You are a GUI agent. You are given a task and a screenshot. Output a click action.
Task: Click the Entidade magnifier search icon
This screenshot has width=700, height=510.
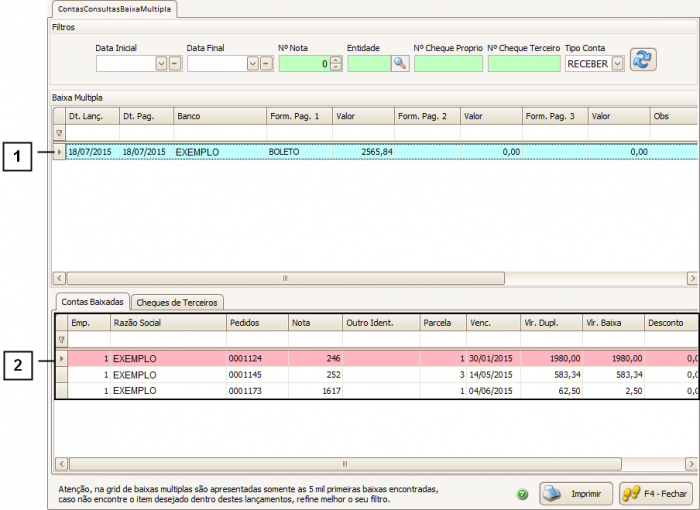click(400, 63)
